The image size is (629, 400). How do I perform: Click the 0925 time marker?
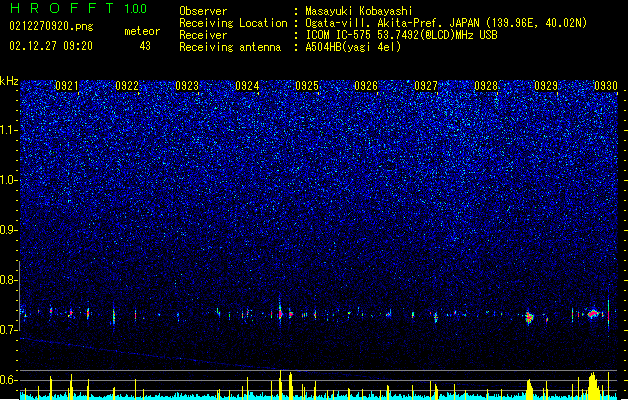[307, 86]
